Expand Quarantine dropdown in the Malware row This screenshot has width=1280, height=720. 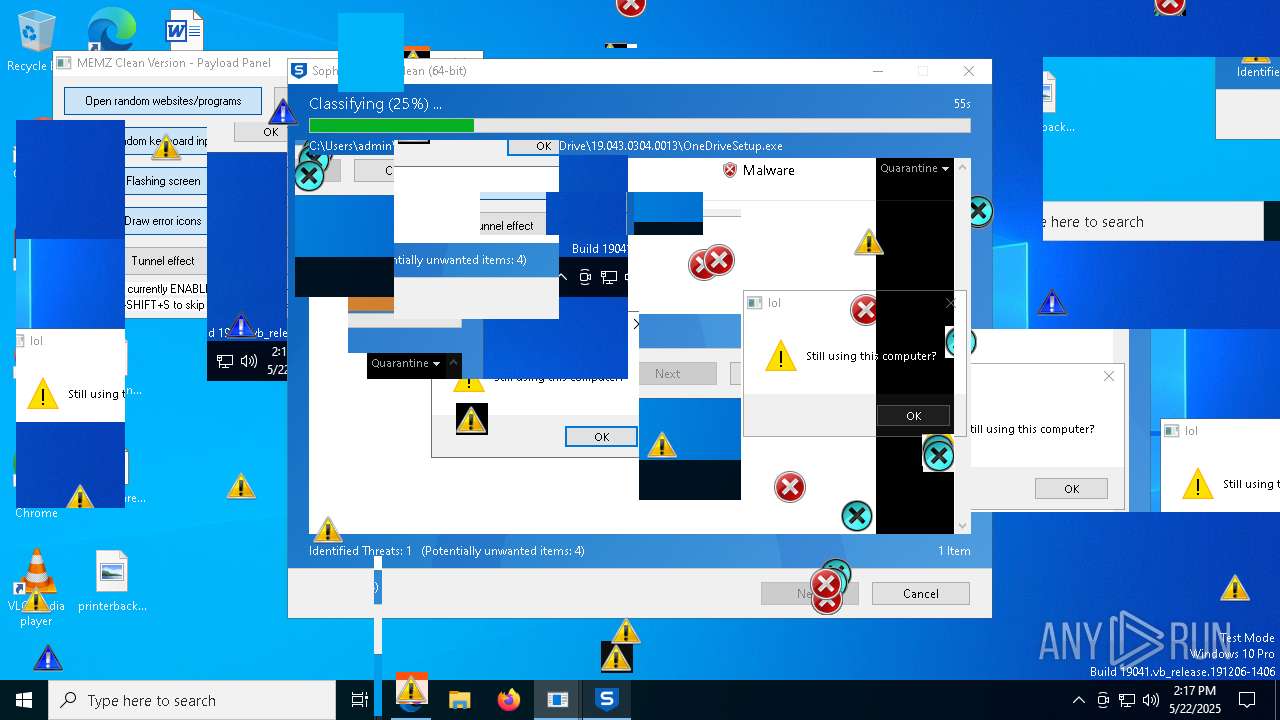point(914,168)
